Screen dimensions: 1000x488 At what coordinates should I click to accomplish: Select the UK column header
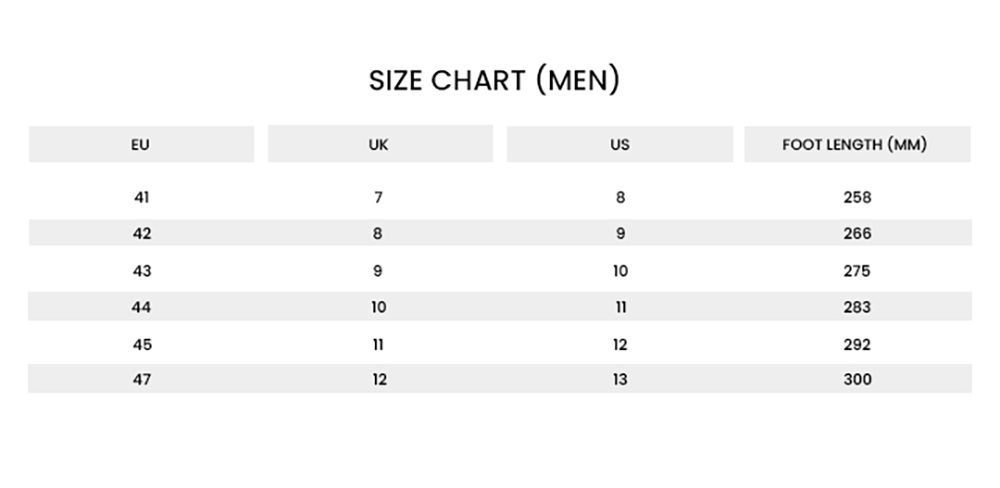[x=380, y=144]
